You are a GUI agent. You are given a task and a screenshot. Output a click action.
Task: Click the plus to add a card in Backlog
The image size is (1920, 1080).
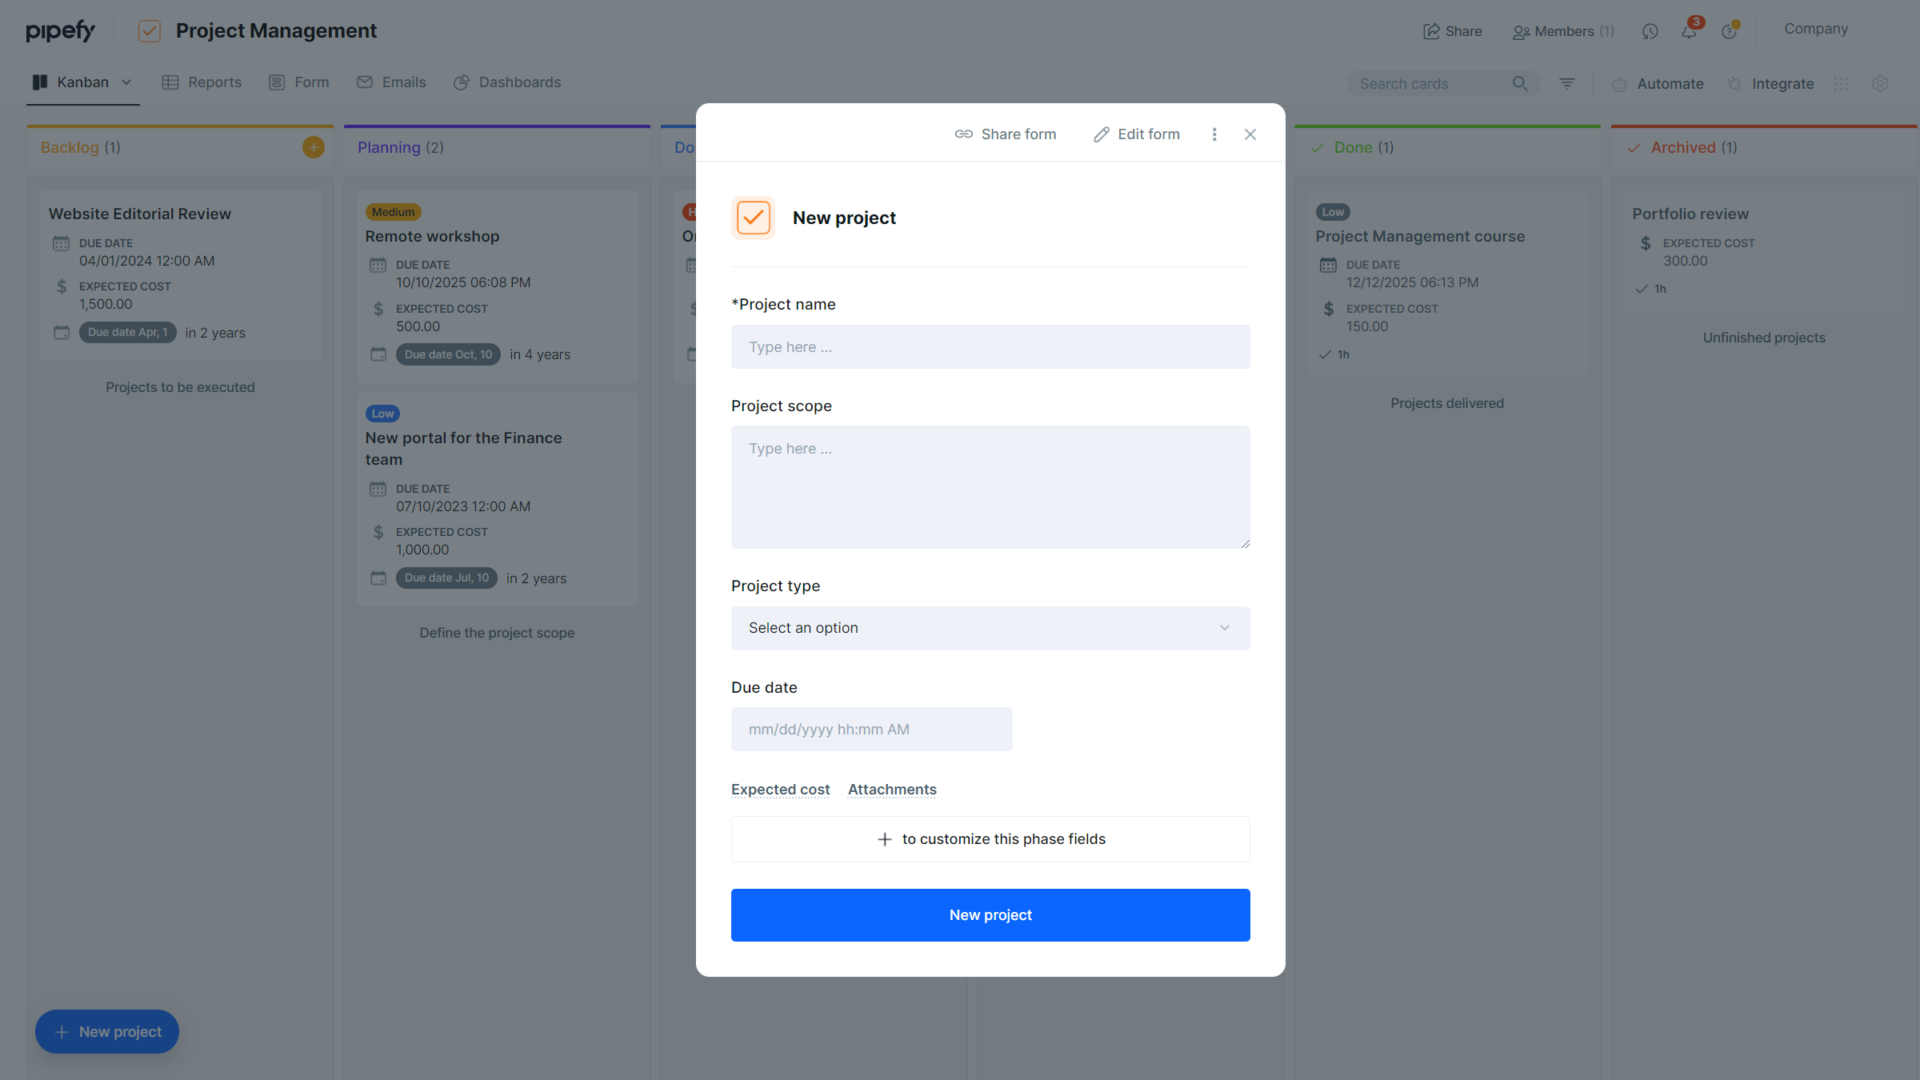[313, 146]
